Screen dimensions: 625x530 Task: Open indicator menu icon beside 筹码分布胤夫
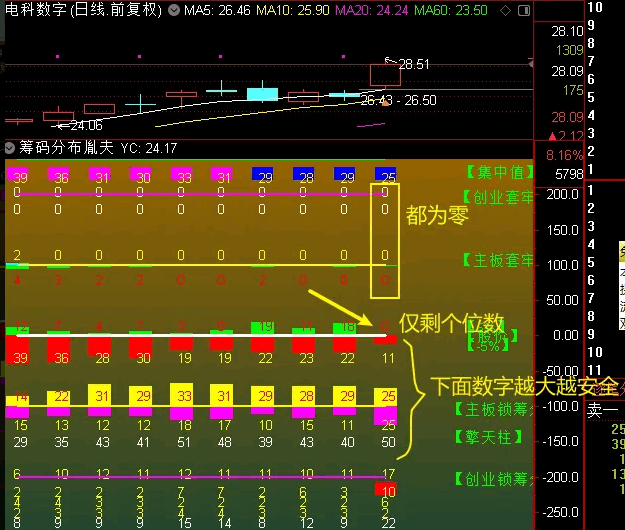tap(9, 148)
